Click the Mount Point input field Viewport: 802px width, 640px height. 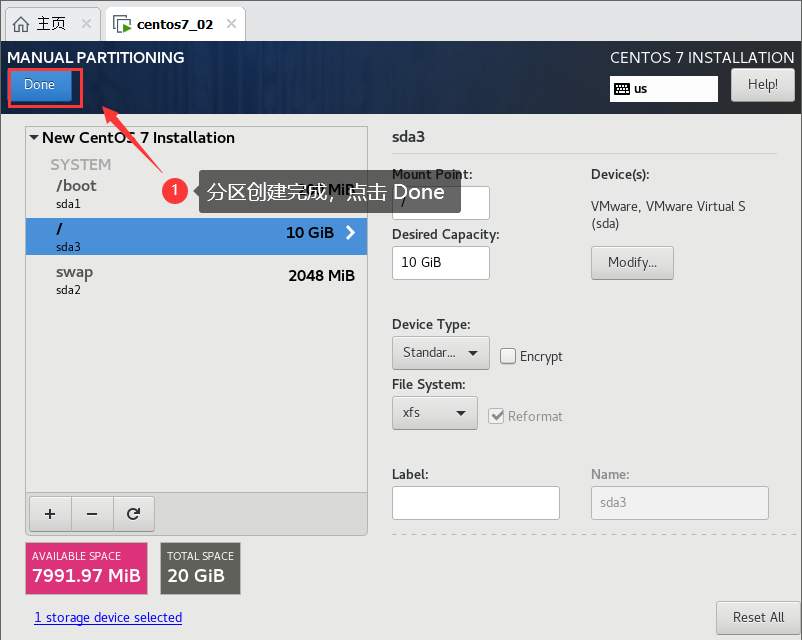point(440,203)
